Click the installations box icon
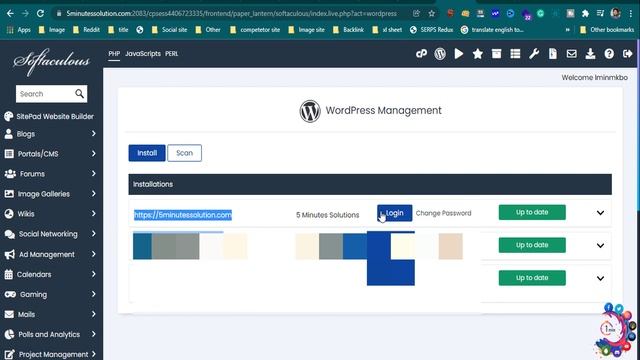Image resolution: width=640 pixels, height=360 pixels. click(x=496, y=54)
